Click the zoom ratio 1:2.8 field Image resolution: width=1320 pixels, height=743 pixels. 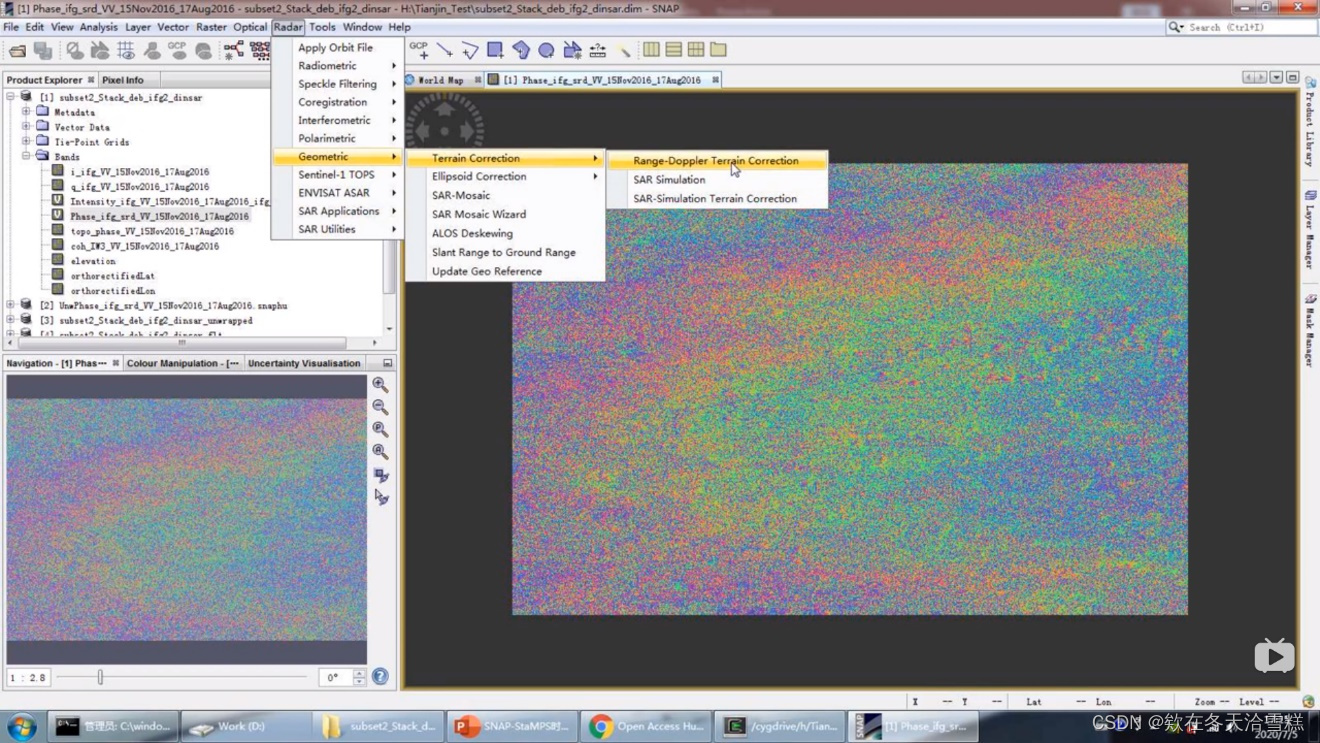point(28,677)
